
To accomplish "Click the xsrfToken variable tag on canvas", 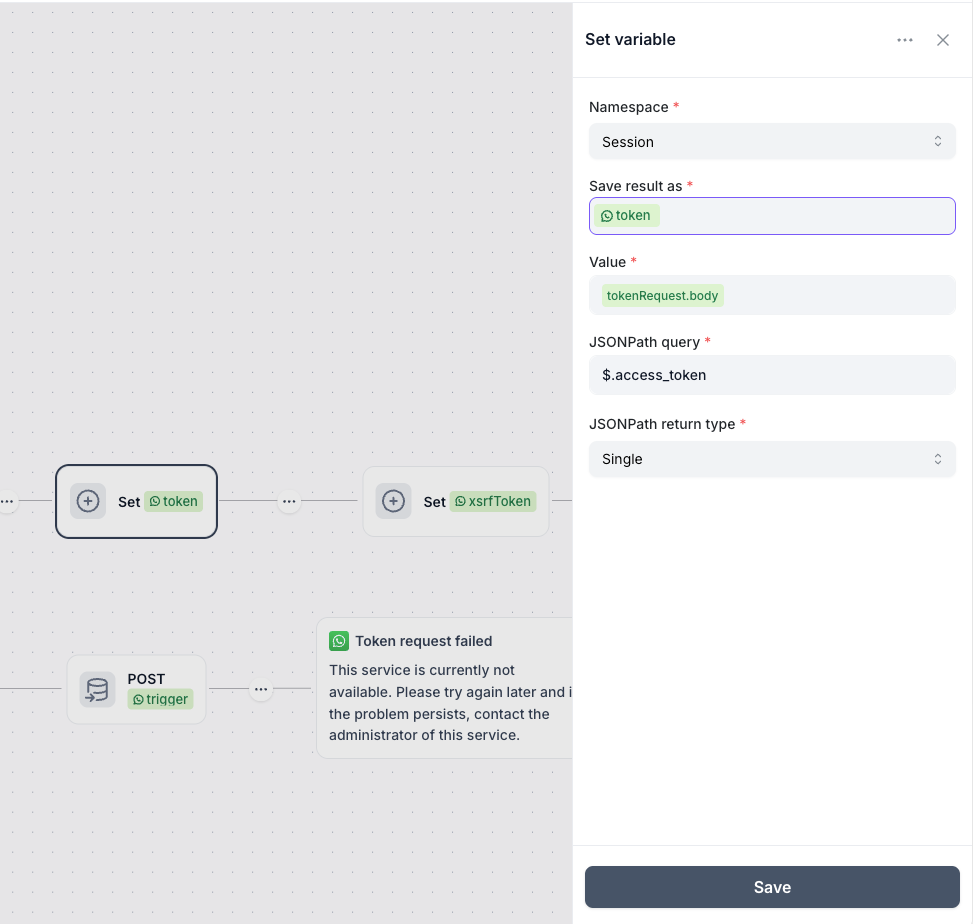I will (493, 501).
